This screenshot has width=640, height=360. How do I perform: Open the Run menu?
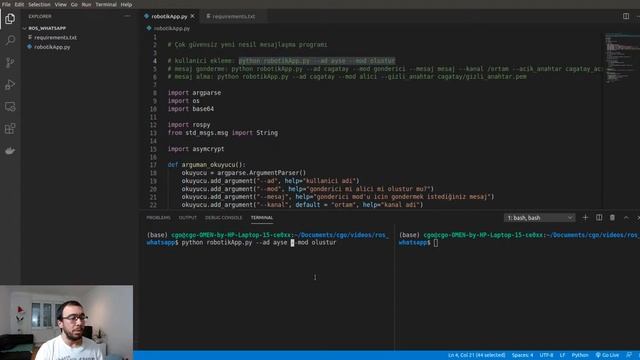point(86,4)
